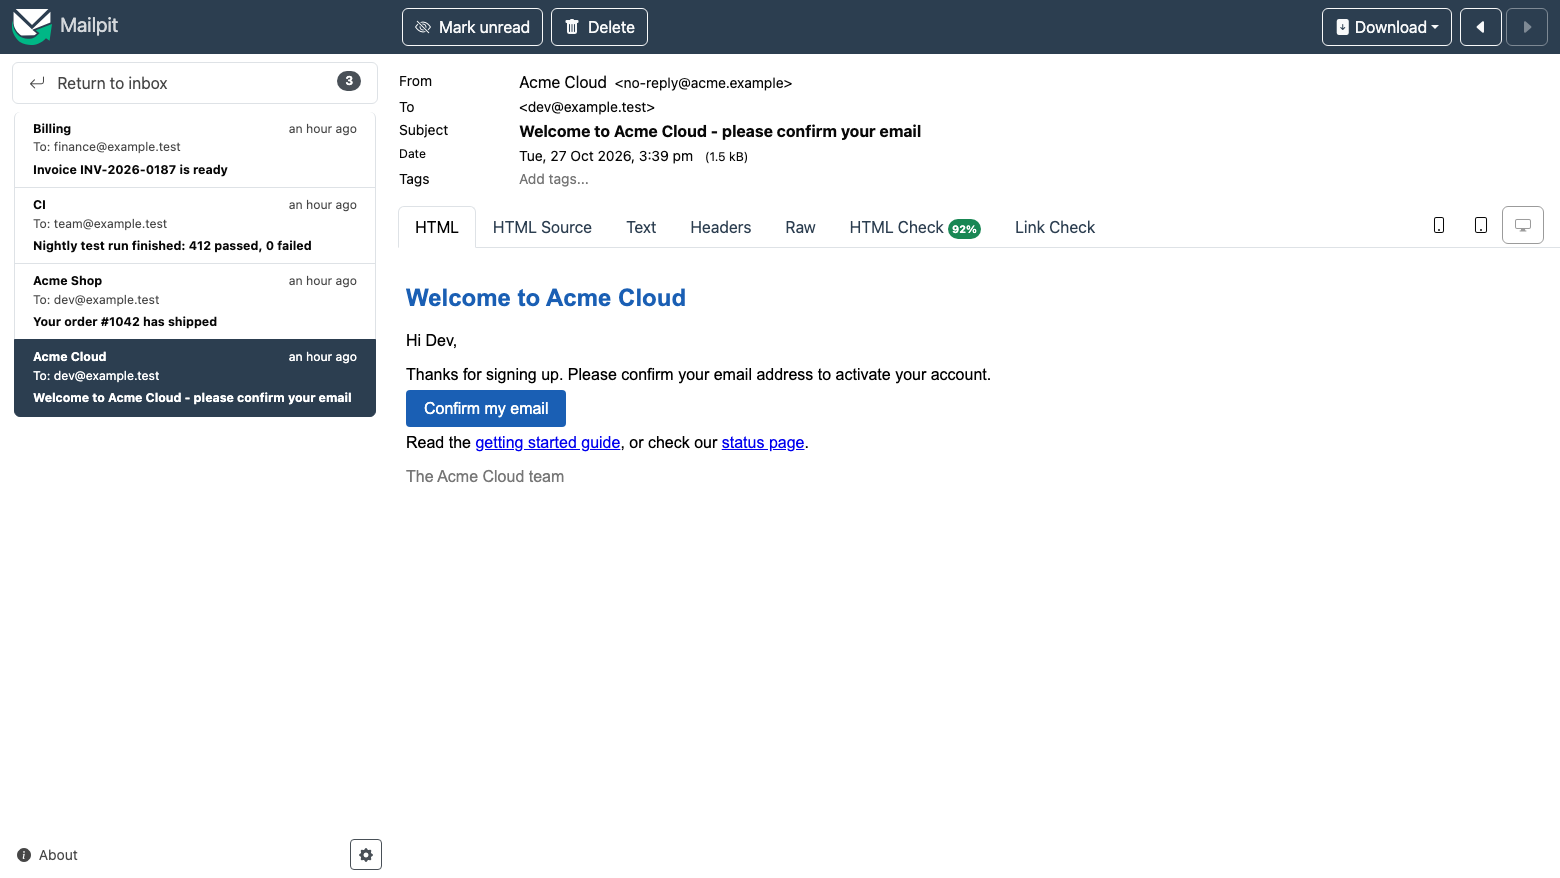Open the status page link

[x=763, y=442]
